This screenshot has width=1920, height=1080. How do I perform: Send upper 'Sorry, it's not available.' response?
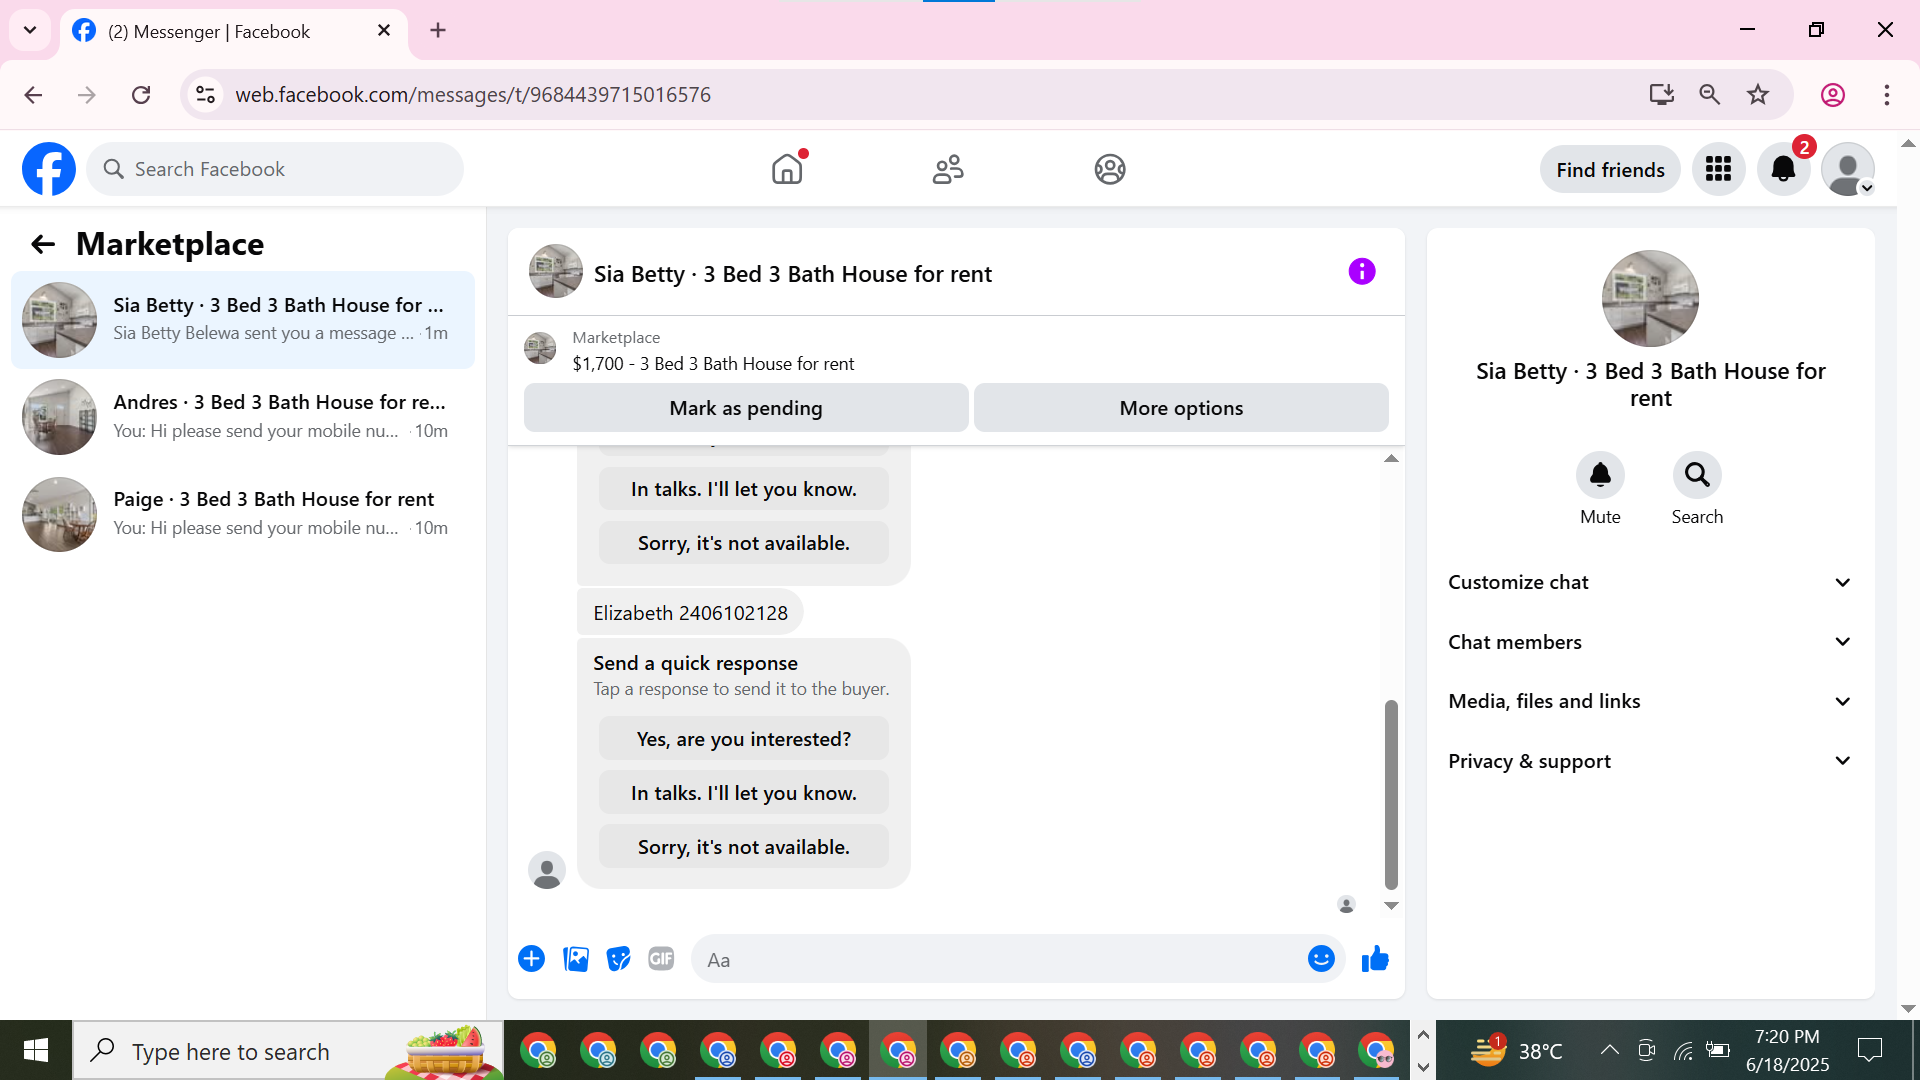(743, 543)
